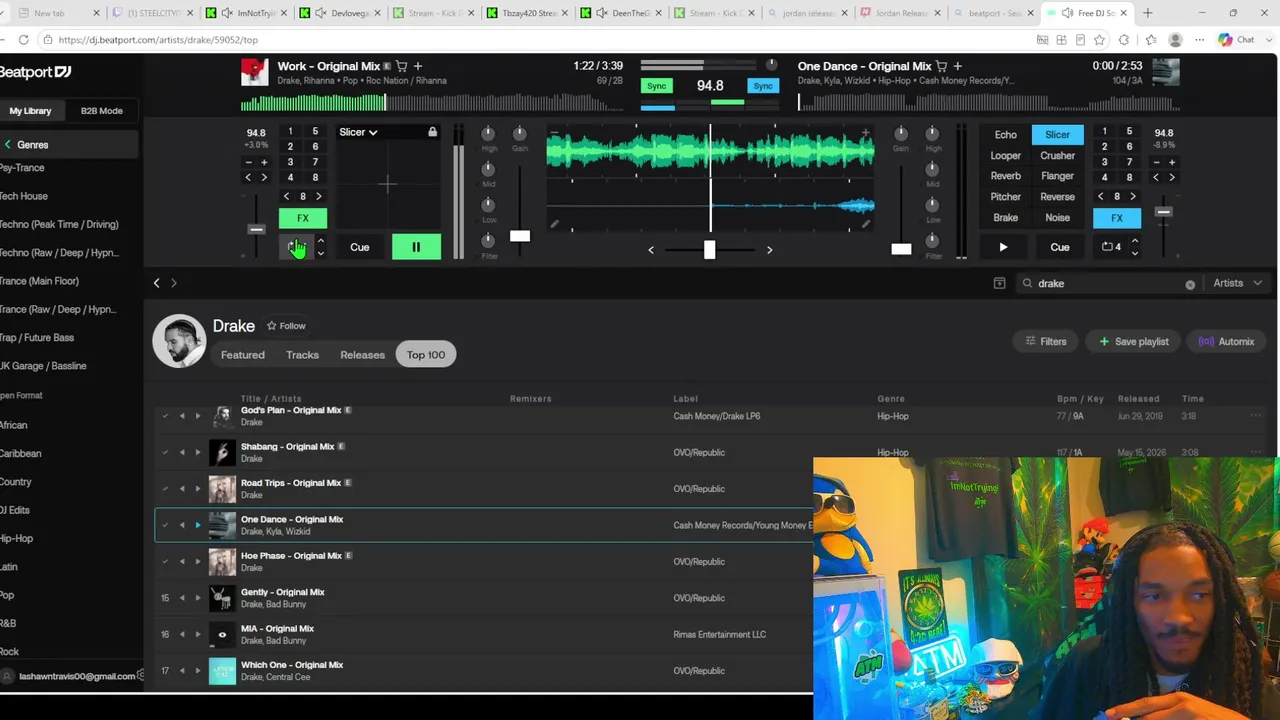Open the Filters button
The image size is (1280, 720).
[1046, 342]
